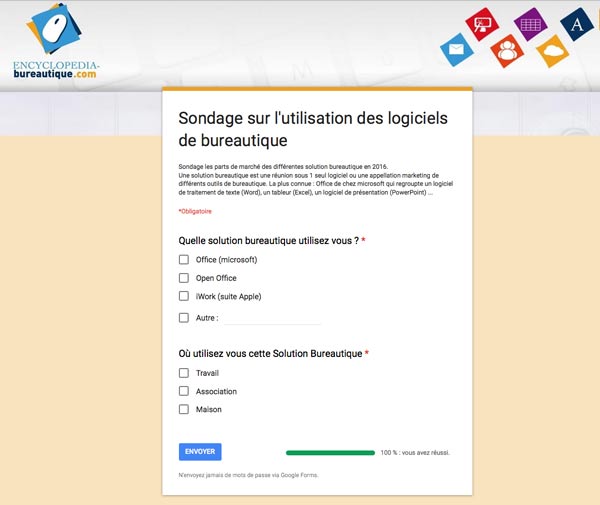Screen dimensions: 600x505
Task: Tick the Association checkbox
Action: click(x=183, y=391)
